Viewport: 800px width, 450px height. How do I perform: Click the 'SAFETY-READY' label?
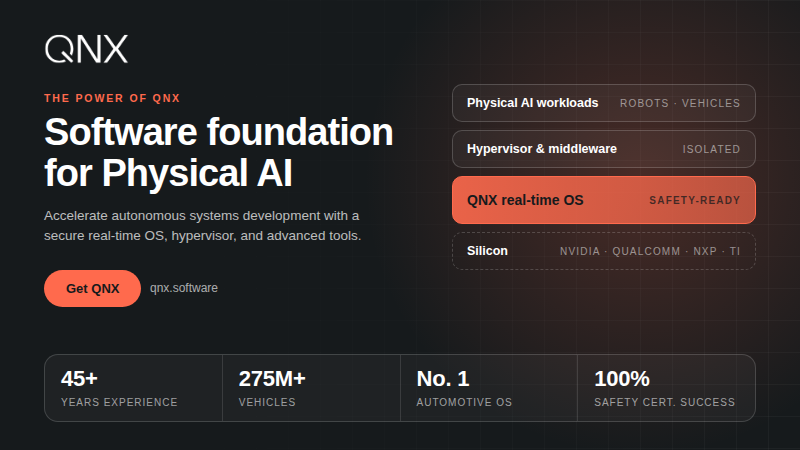(695, 201)
